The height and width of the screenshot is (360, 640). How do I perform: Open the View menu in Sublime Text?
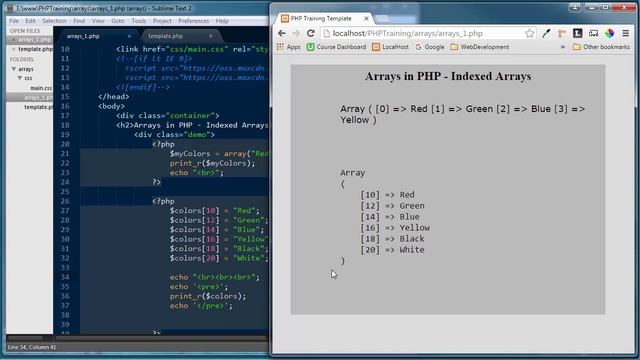98,21
